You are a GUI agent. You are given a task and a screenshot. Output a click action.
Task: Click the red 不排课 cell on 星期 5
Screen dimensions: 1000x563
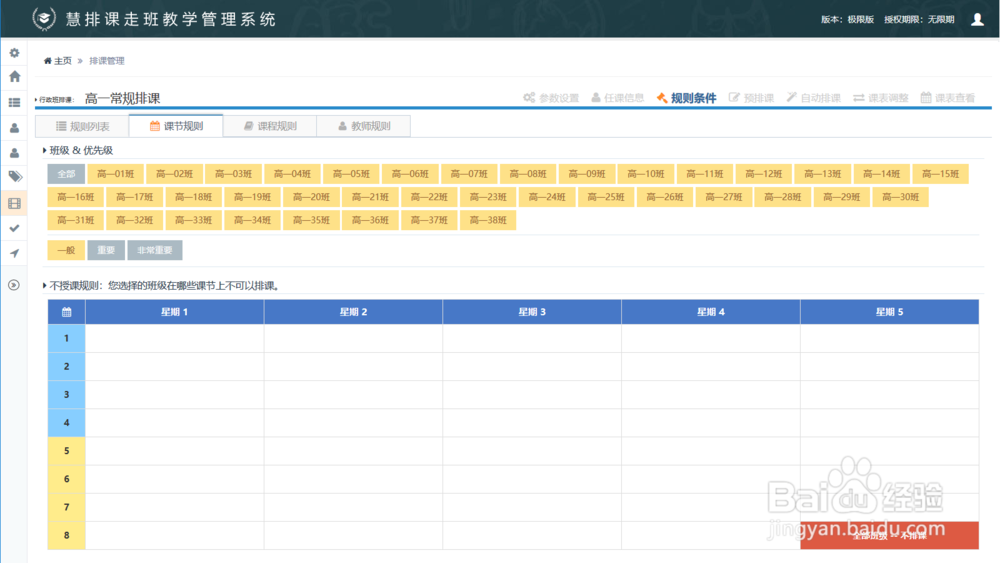point(890,536)
